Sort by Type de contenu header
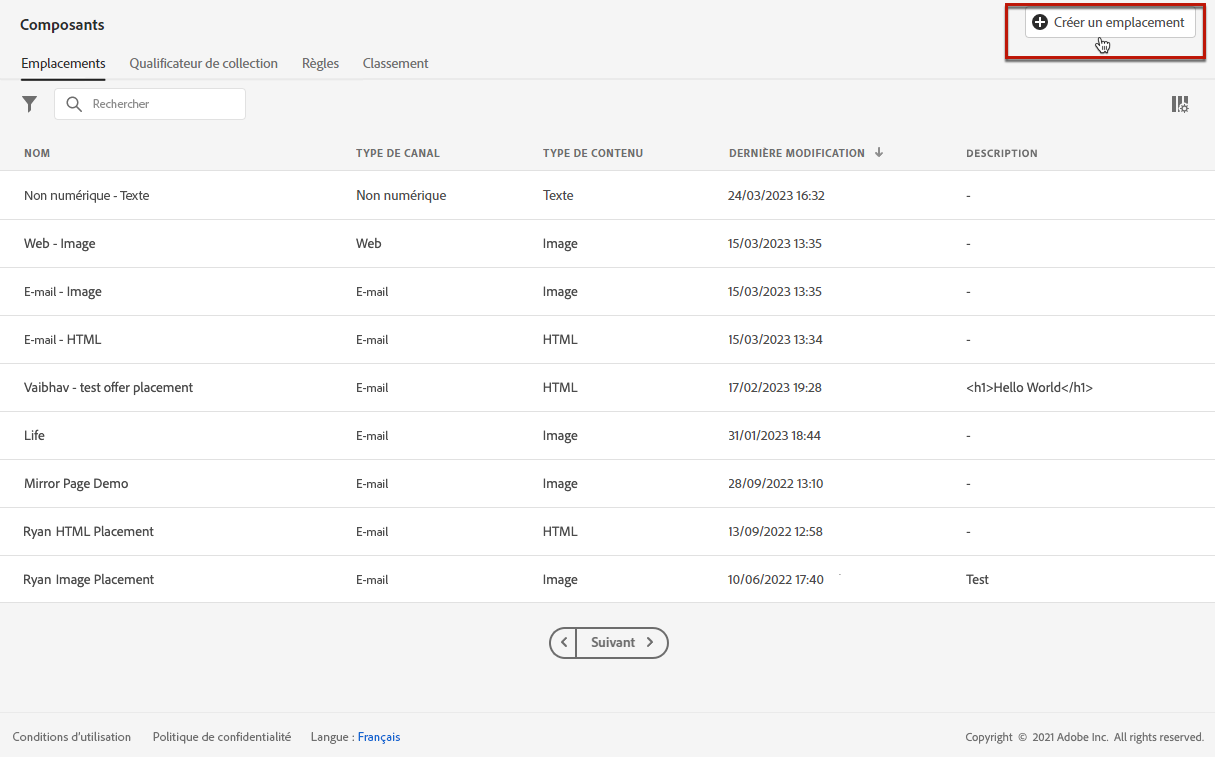This screenshot has width=1215, height=757. (592, 154)
